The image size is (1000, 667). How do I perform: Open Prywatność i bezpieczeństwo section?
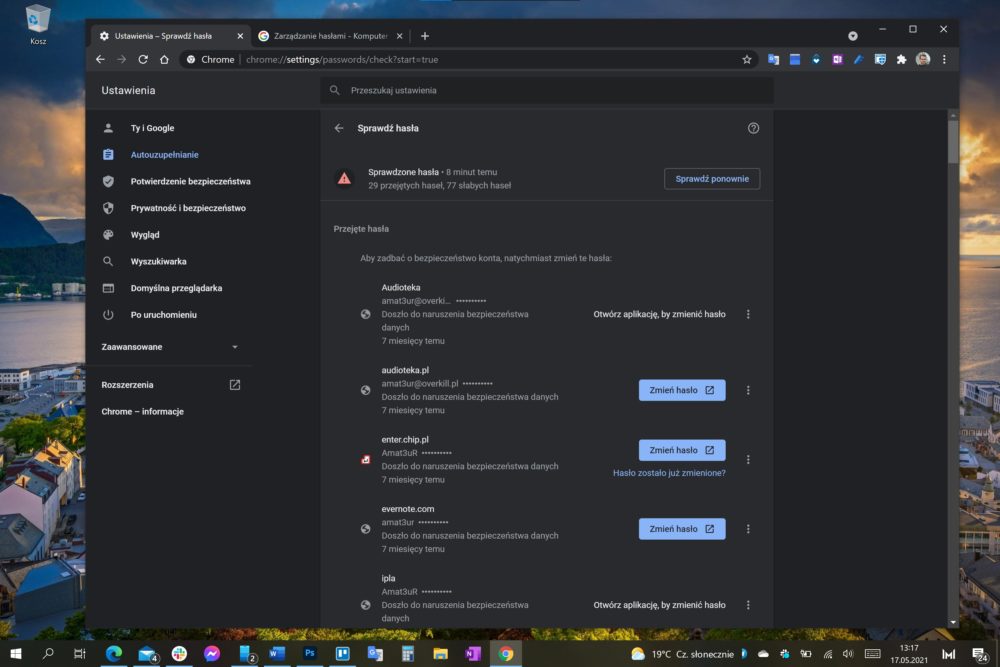point(188,209)
